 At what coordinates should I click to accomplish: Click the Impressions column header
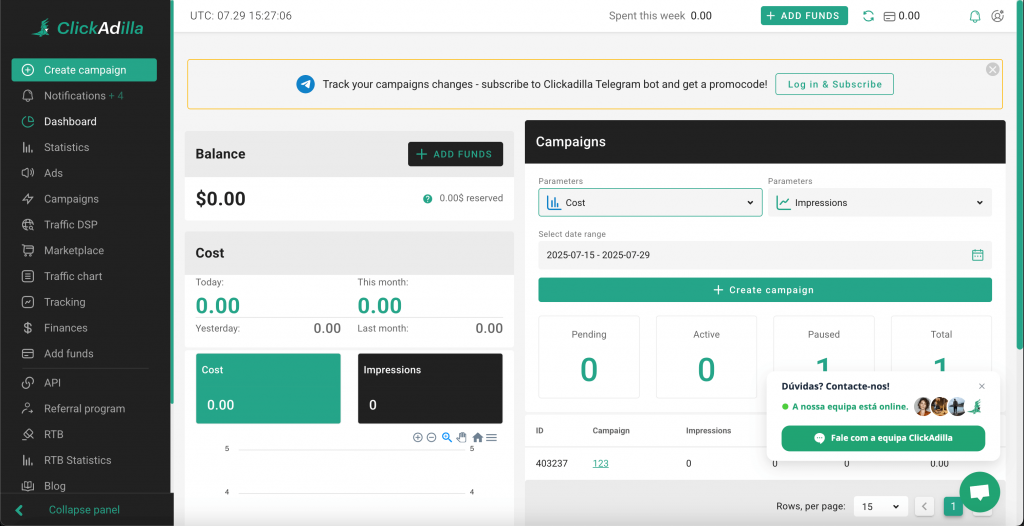709,431
